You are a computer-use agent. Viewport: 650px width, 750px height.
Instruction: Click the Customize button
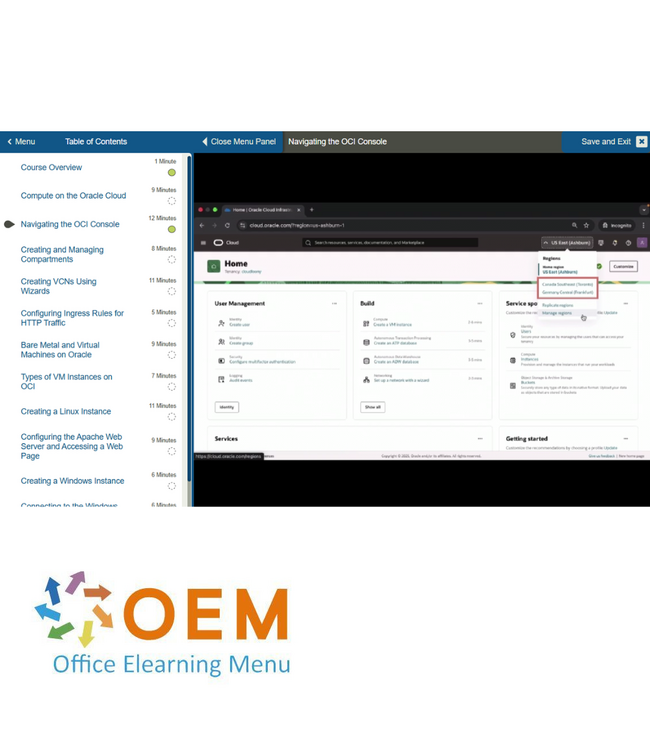[623, 266]
